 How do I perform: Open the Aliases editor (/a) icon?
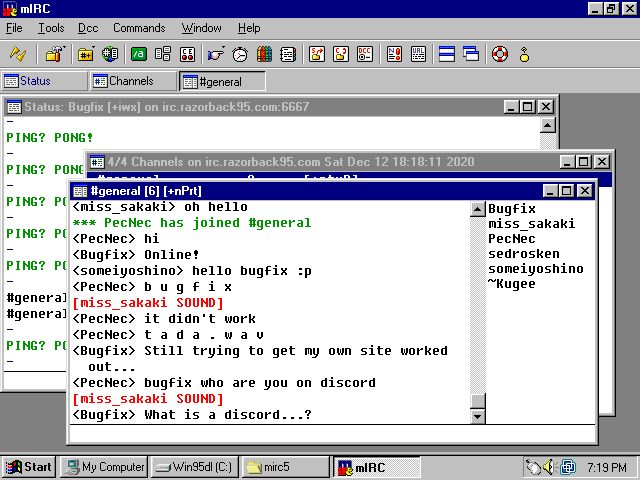[x=139, y=54]
